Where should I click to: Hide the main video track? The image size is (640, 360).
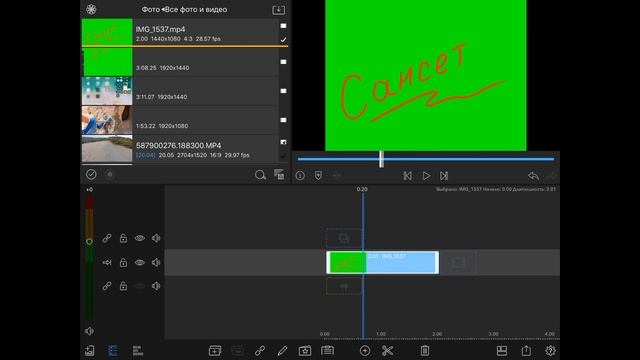pos(140,262)
